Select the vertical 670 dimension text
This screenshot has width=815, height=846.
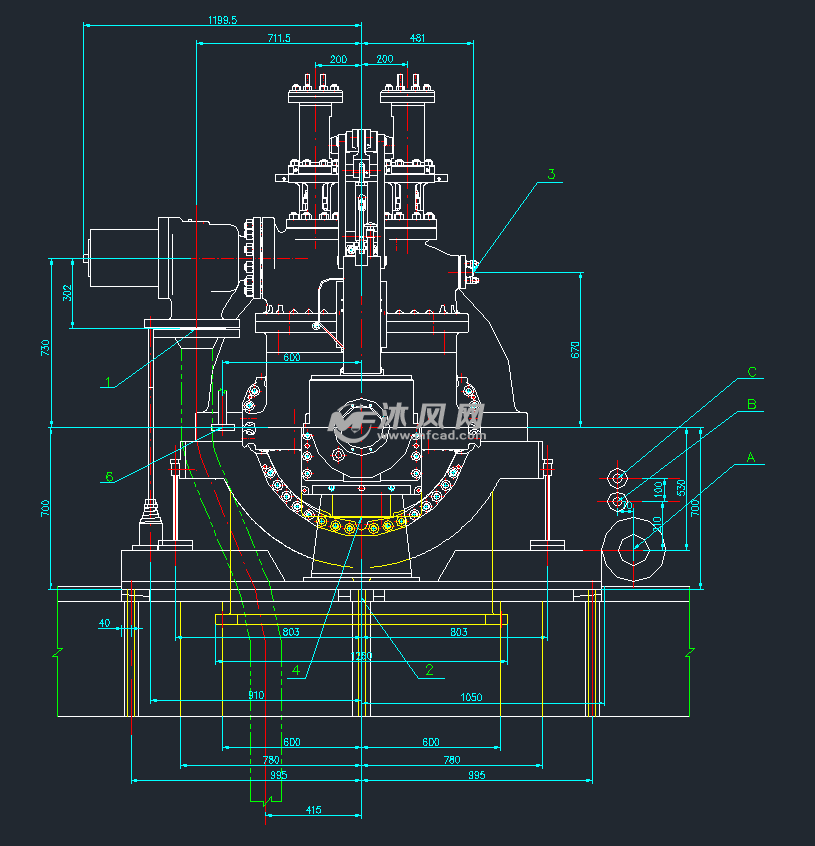point(575,350)
